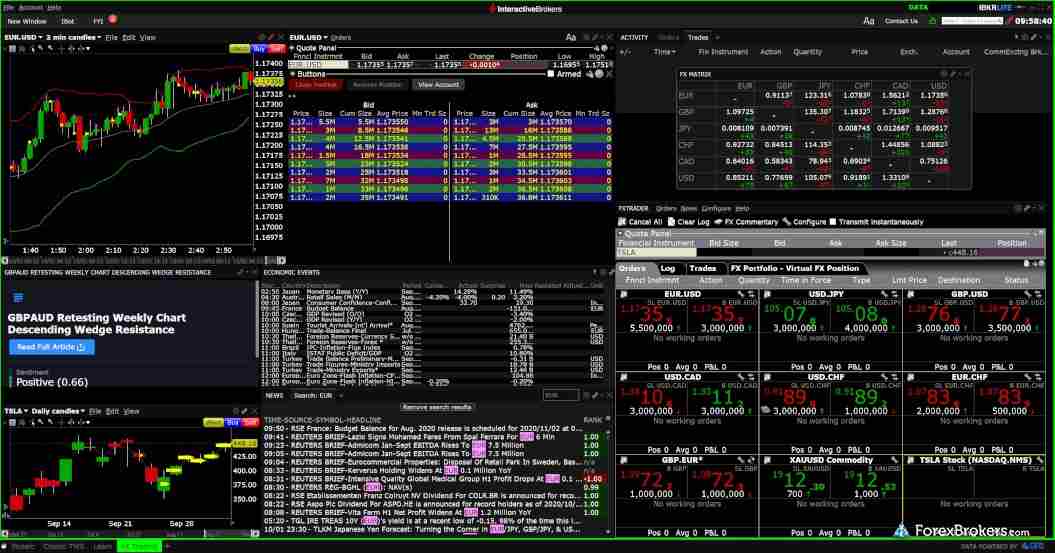Open the Account menu in the top bar
Viewport: 1055px width, 553px height.
pos(31,7)
